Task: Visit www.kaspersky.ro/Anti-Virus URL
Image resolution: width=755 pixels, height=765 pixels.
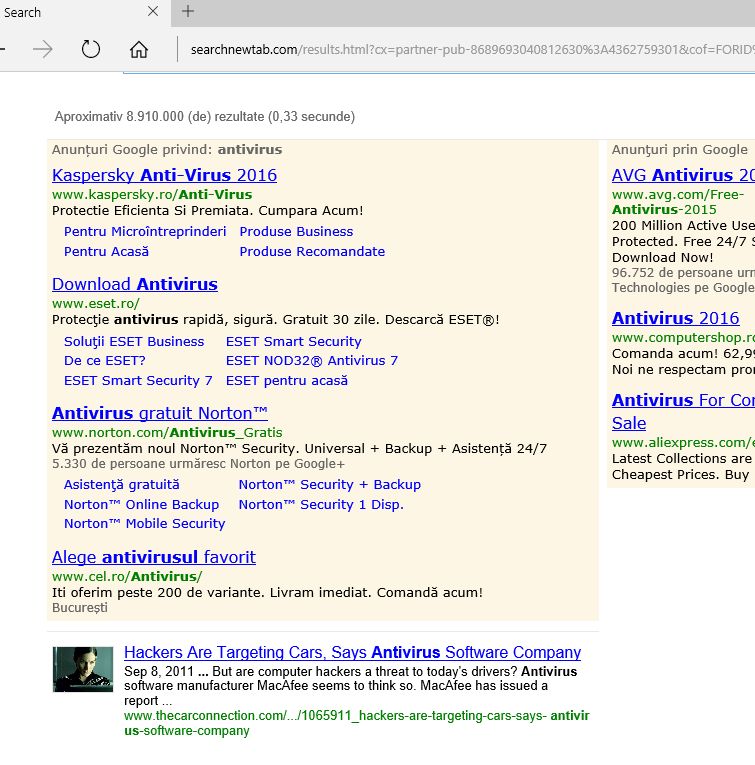Action: [152, 194]
